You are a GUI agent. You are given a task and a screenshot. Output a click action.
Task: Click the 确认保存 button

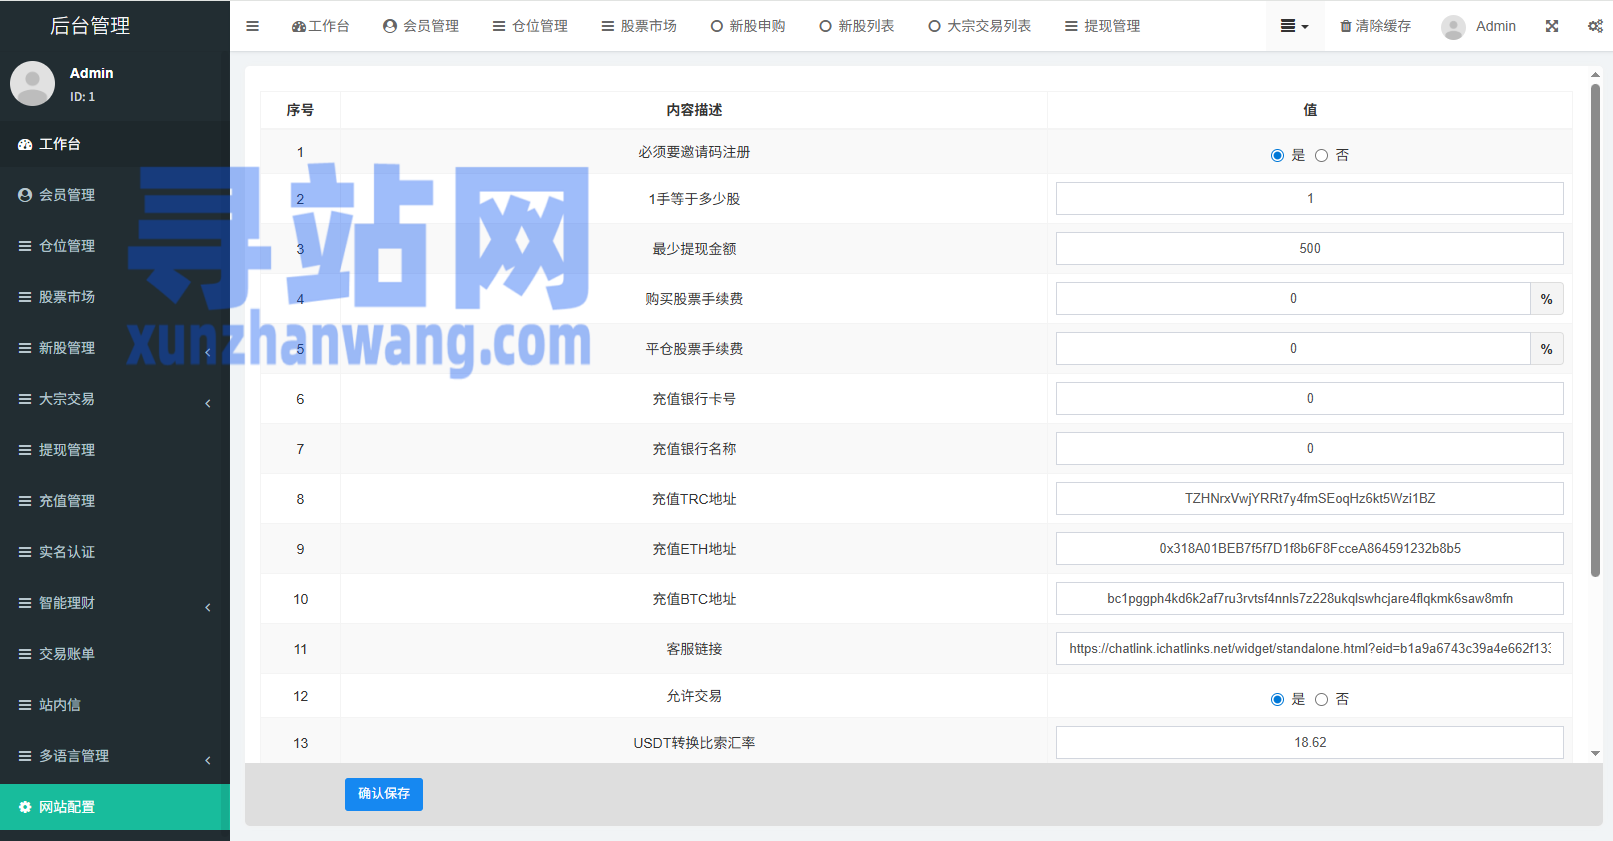pos(383,794)
